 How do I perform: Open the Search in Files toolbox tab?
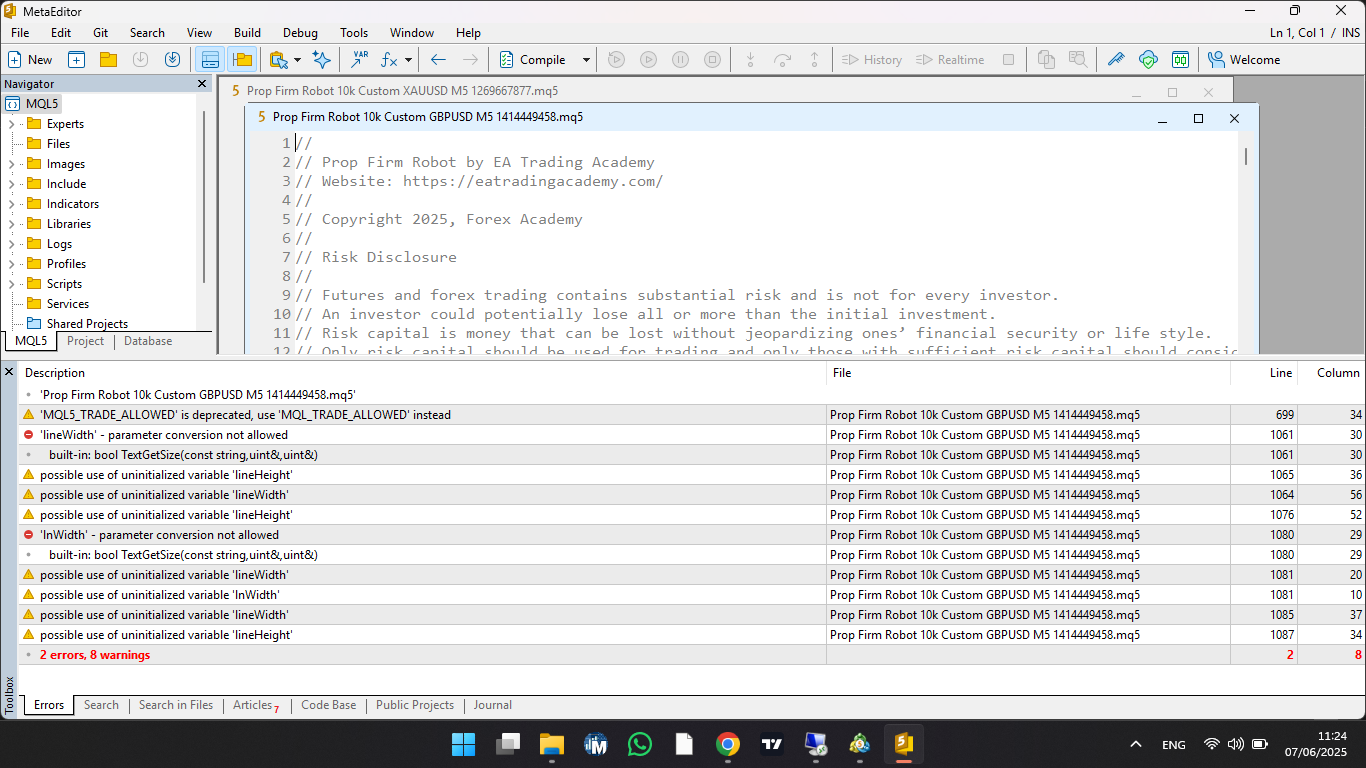click(176, 705)
